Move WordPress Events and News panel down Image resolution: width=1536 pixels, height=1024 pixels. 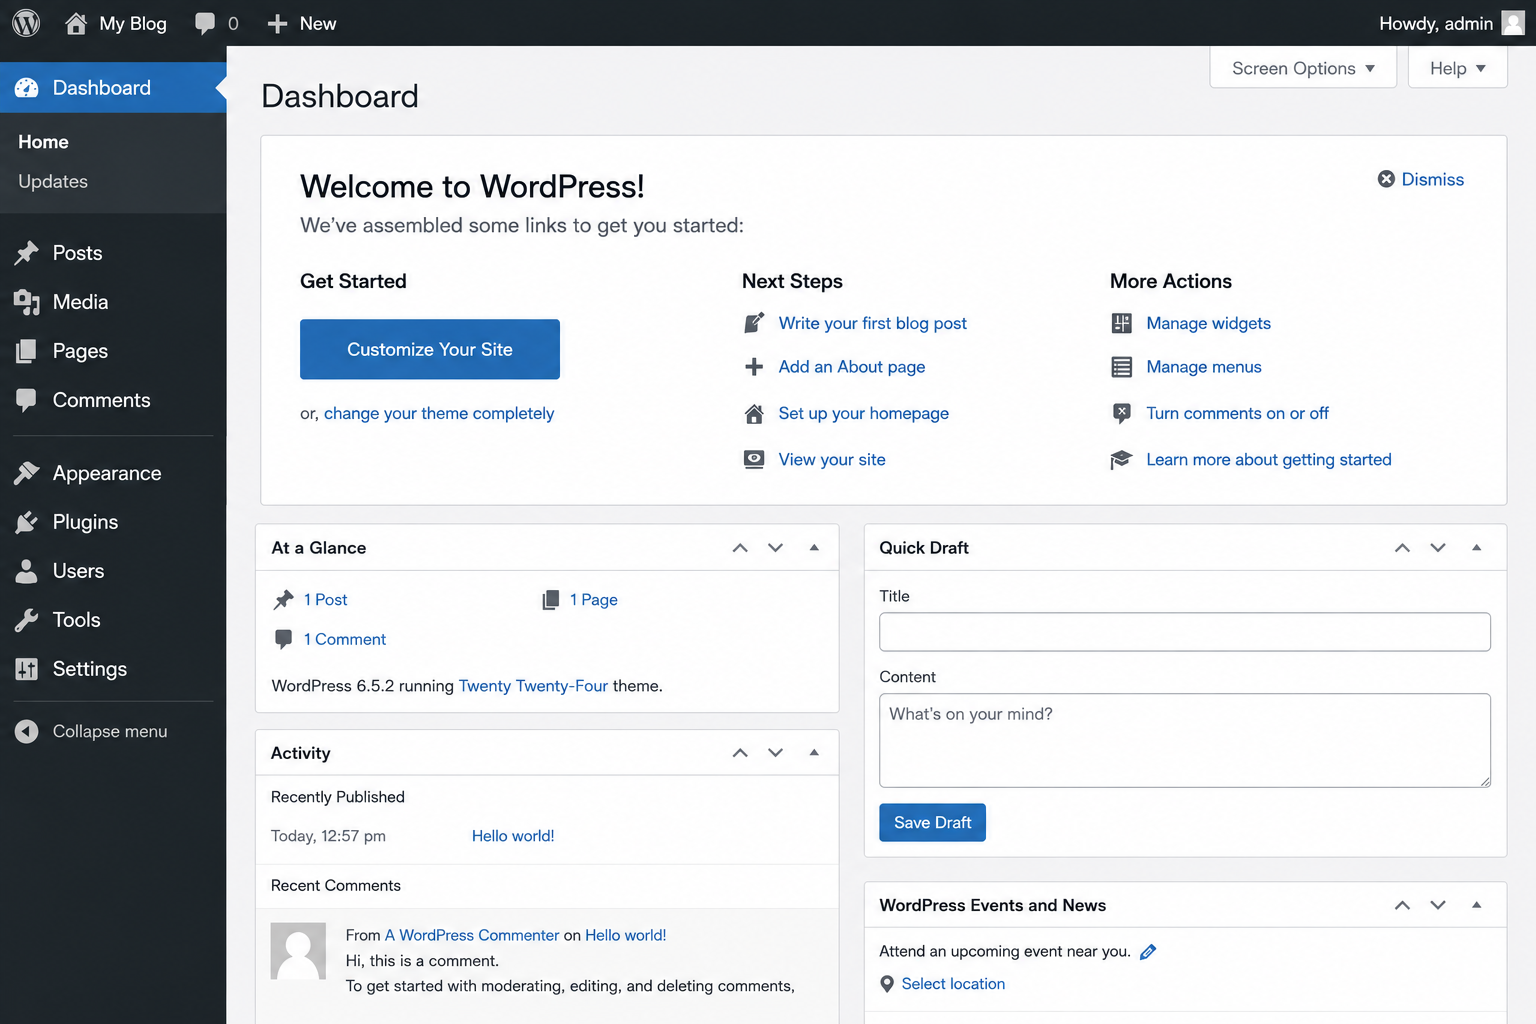tap(1438, 905)
